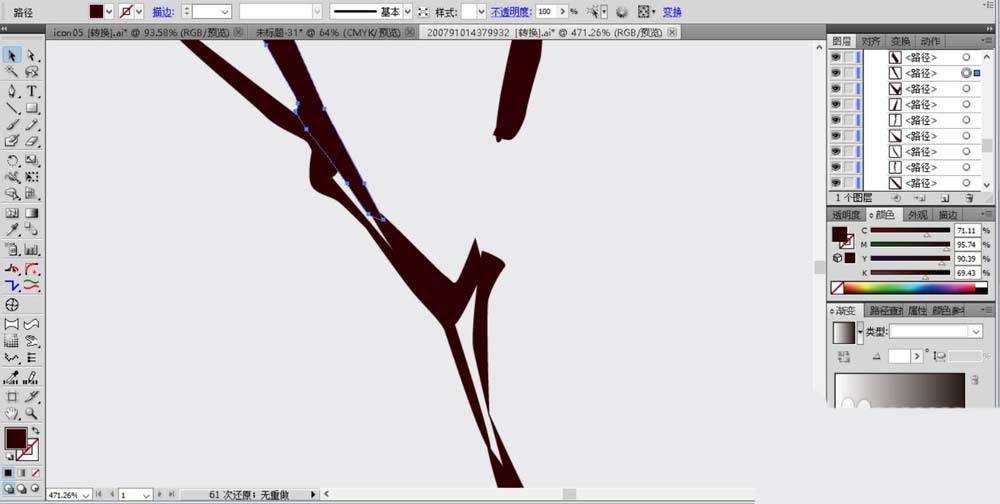Hide the first path layer's eye icon
Screen dimensions: 1000x504
835,57
